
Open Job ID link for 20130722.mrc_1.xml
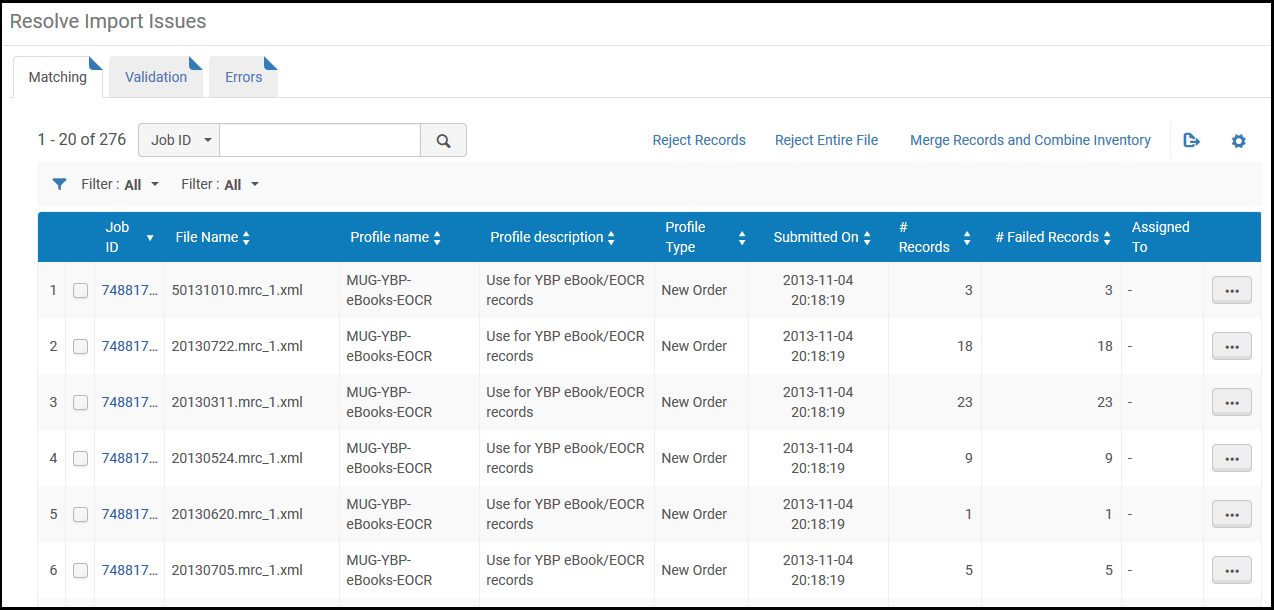pyautogui.click(x=130, y=346)
